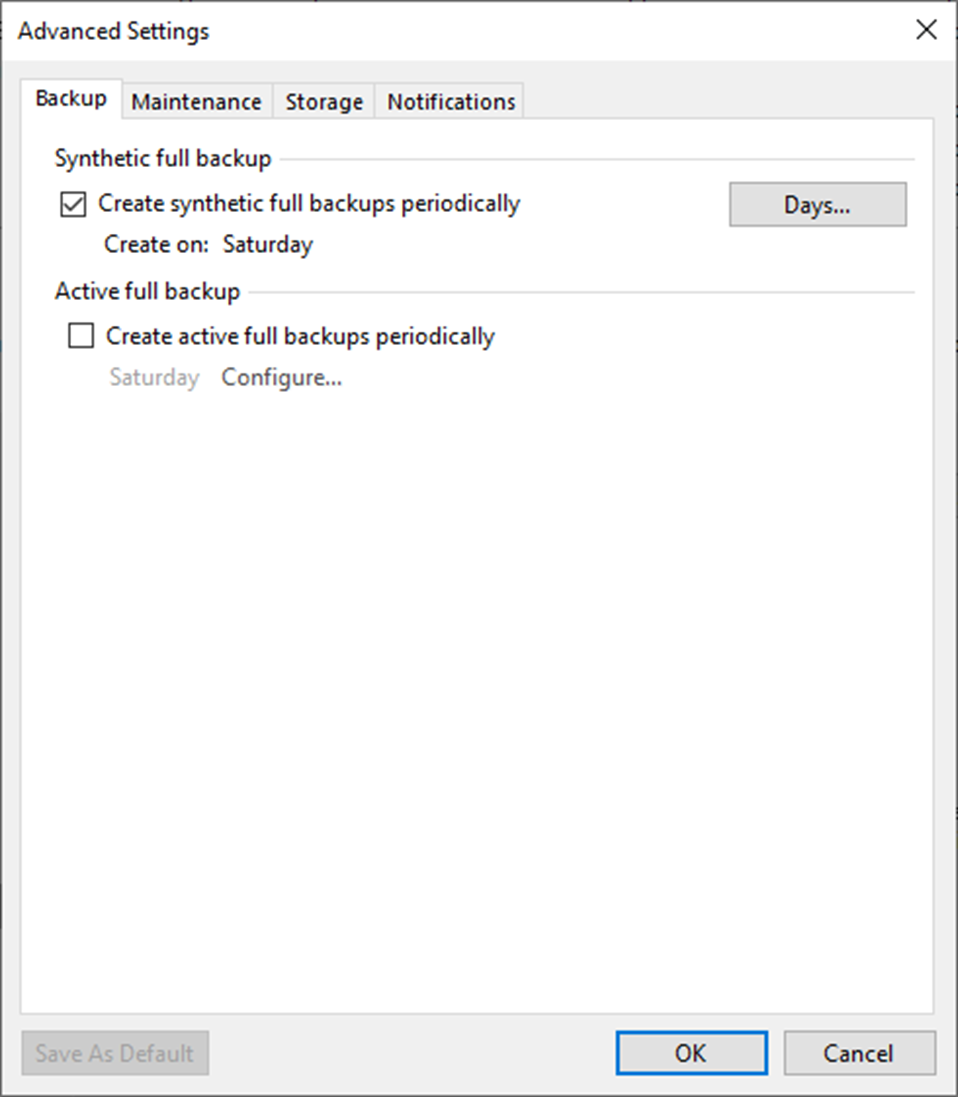Select the Notifications tab
The width and height of the screenshot is (958, 1097).
[451, 102]
